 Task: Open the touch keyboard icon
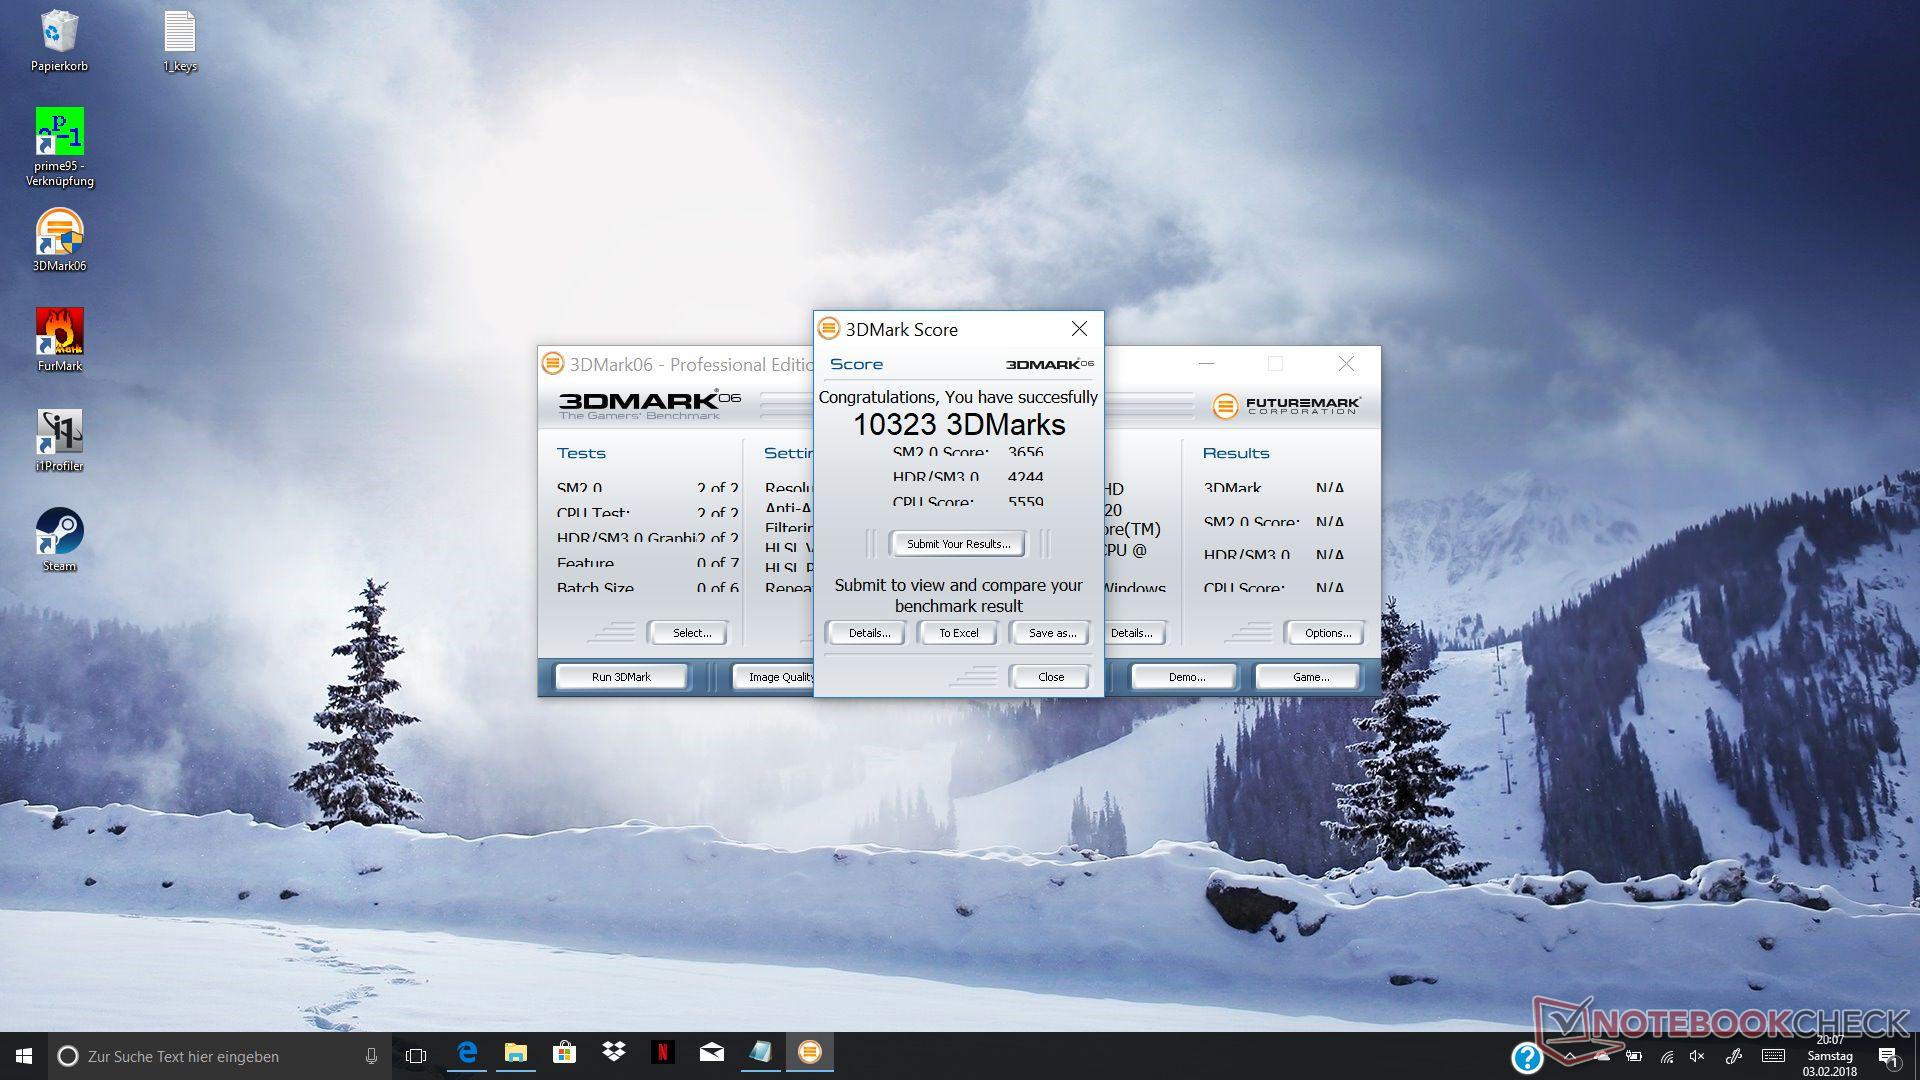[1773, 1056]
